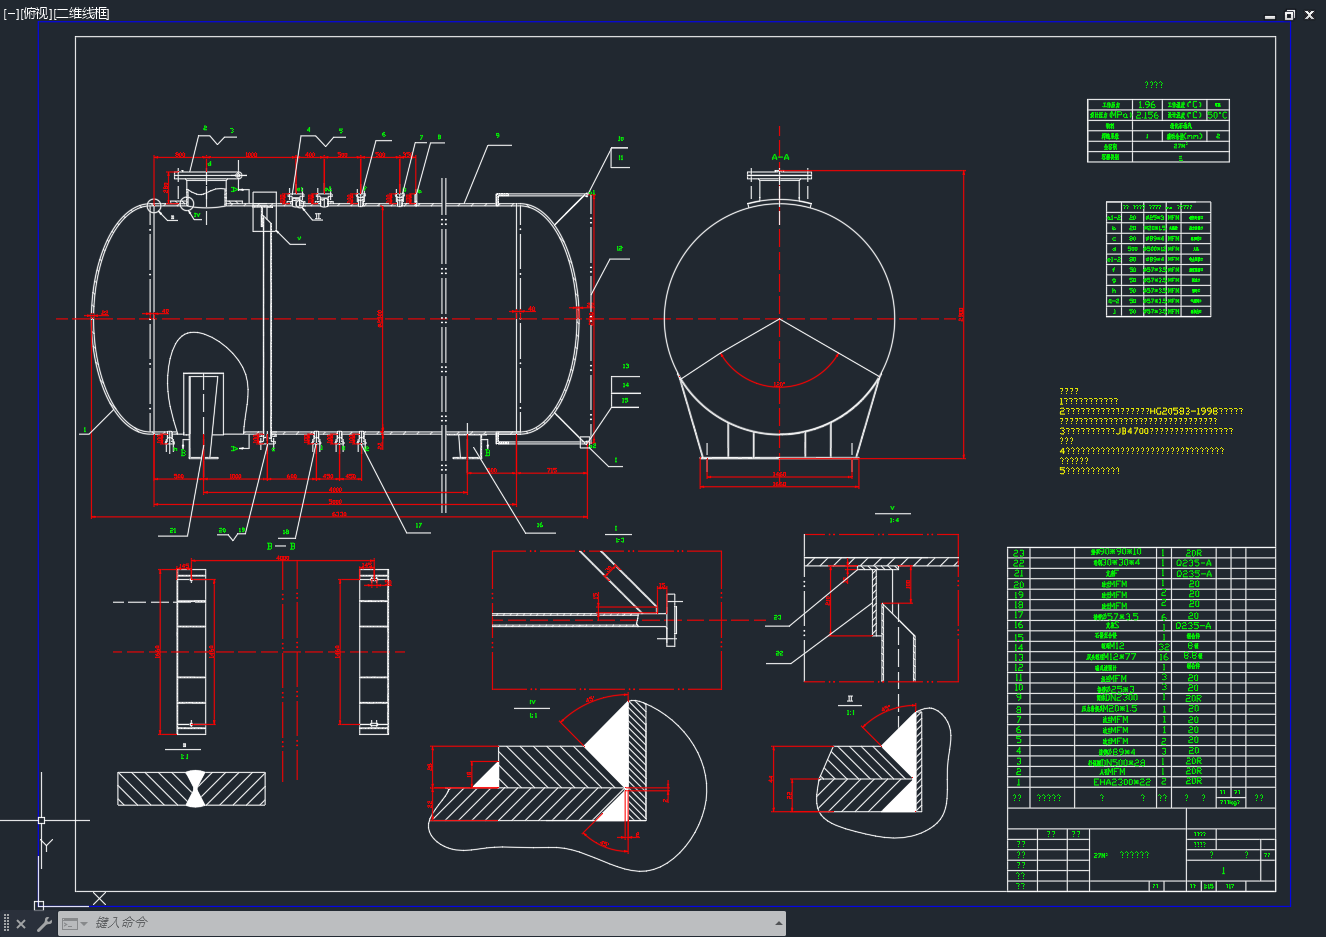
Task: Select the A—A section view label
Action: 781,157
